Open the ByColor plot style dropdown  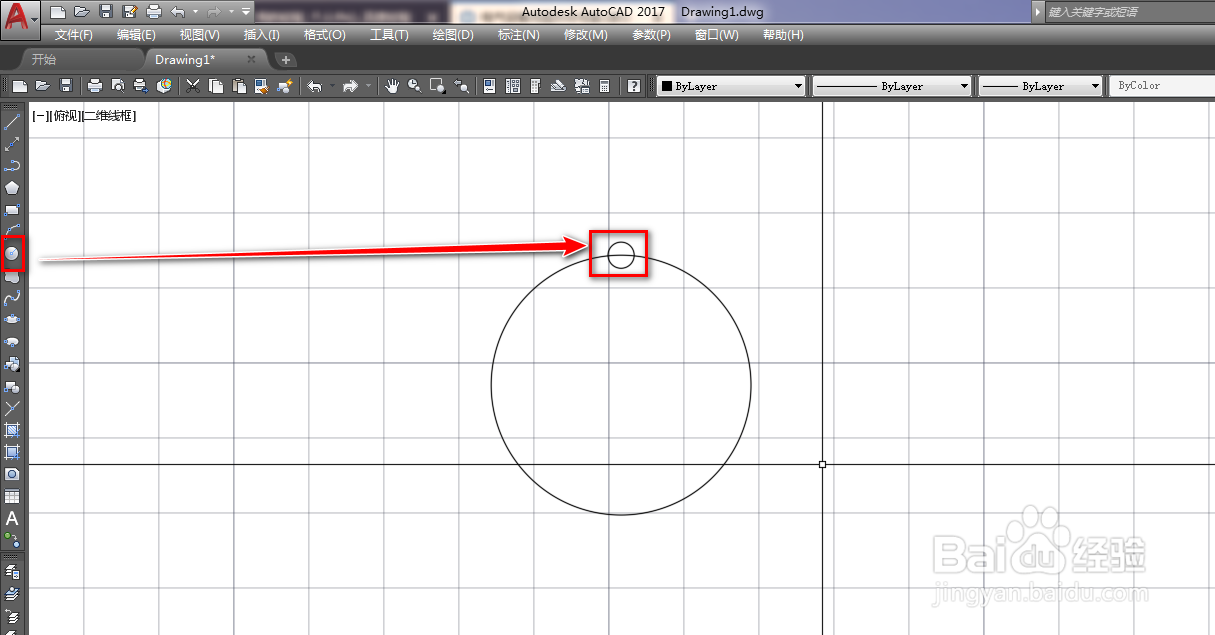click(1162, 86)
